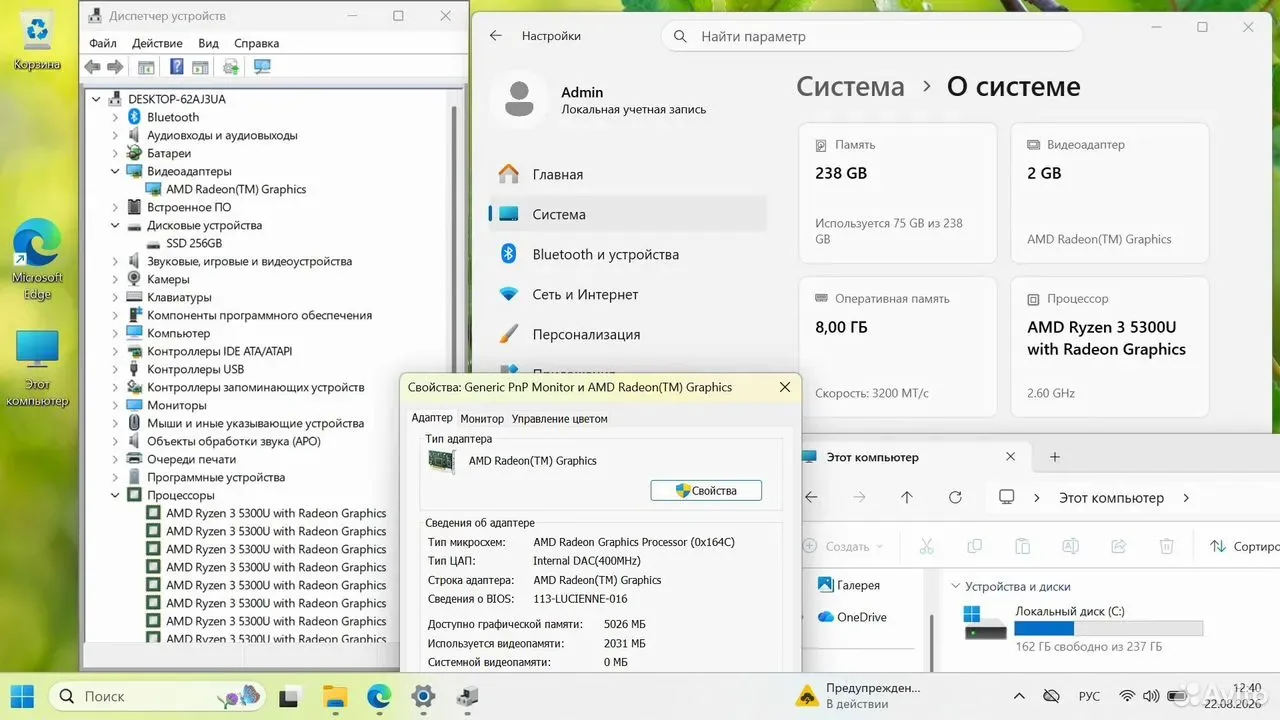Select 'AMD Radeon(TM) Graphics' under Видеоадаптеры
Viewport: 1280px width, 720px height.
click(236, 189)
